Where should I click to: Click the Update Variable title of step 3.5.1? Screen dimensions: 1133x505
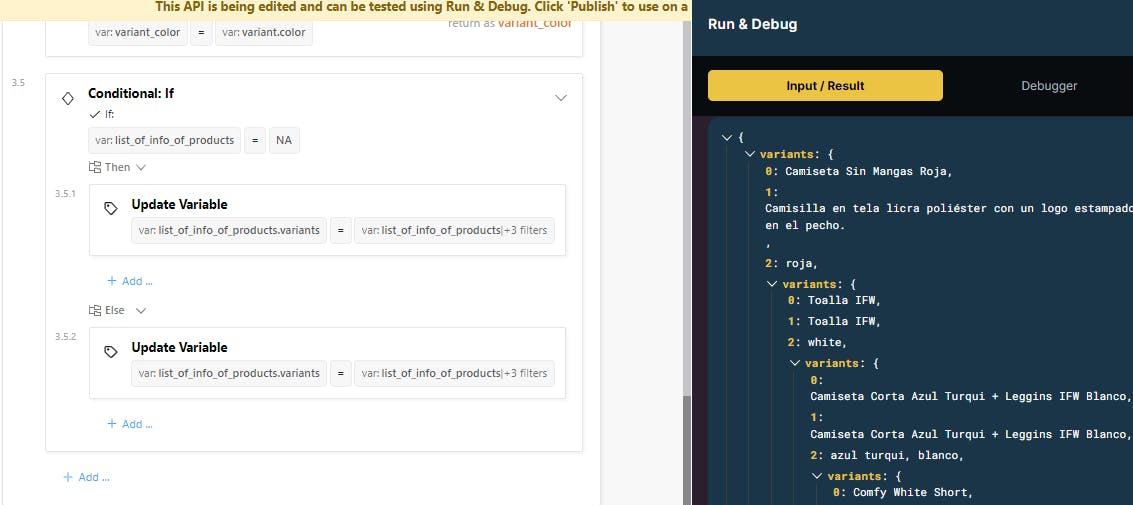click(179, 204)
